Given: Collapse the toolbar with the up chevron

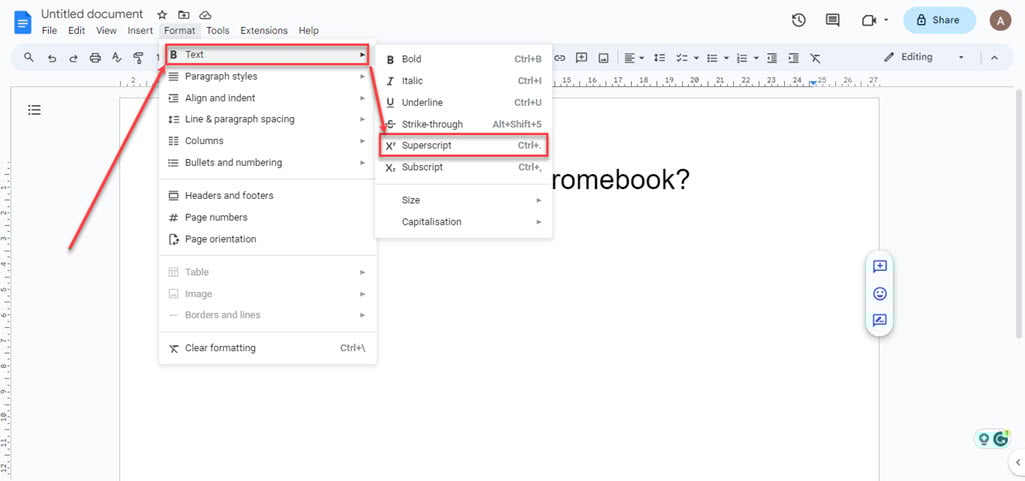Looking at the screenshot, I should pos(994,58).
